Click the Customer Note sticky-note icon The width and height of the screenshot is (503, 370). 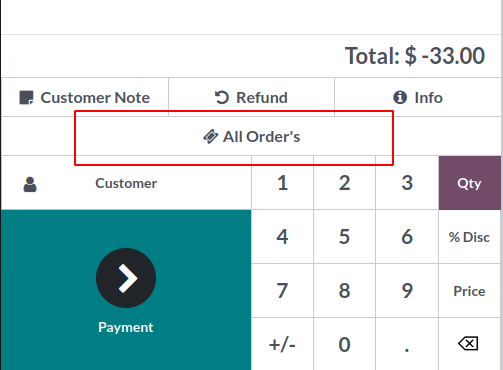(x=26, y=98)
